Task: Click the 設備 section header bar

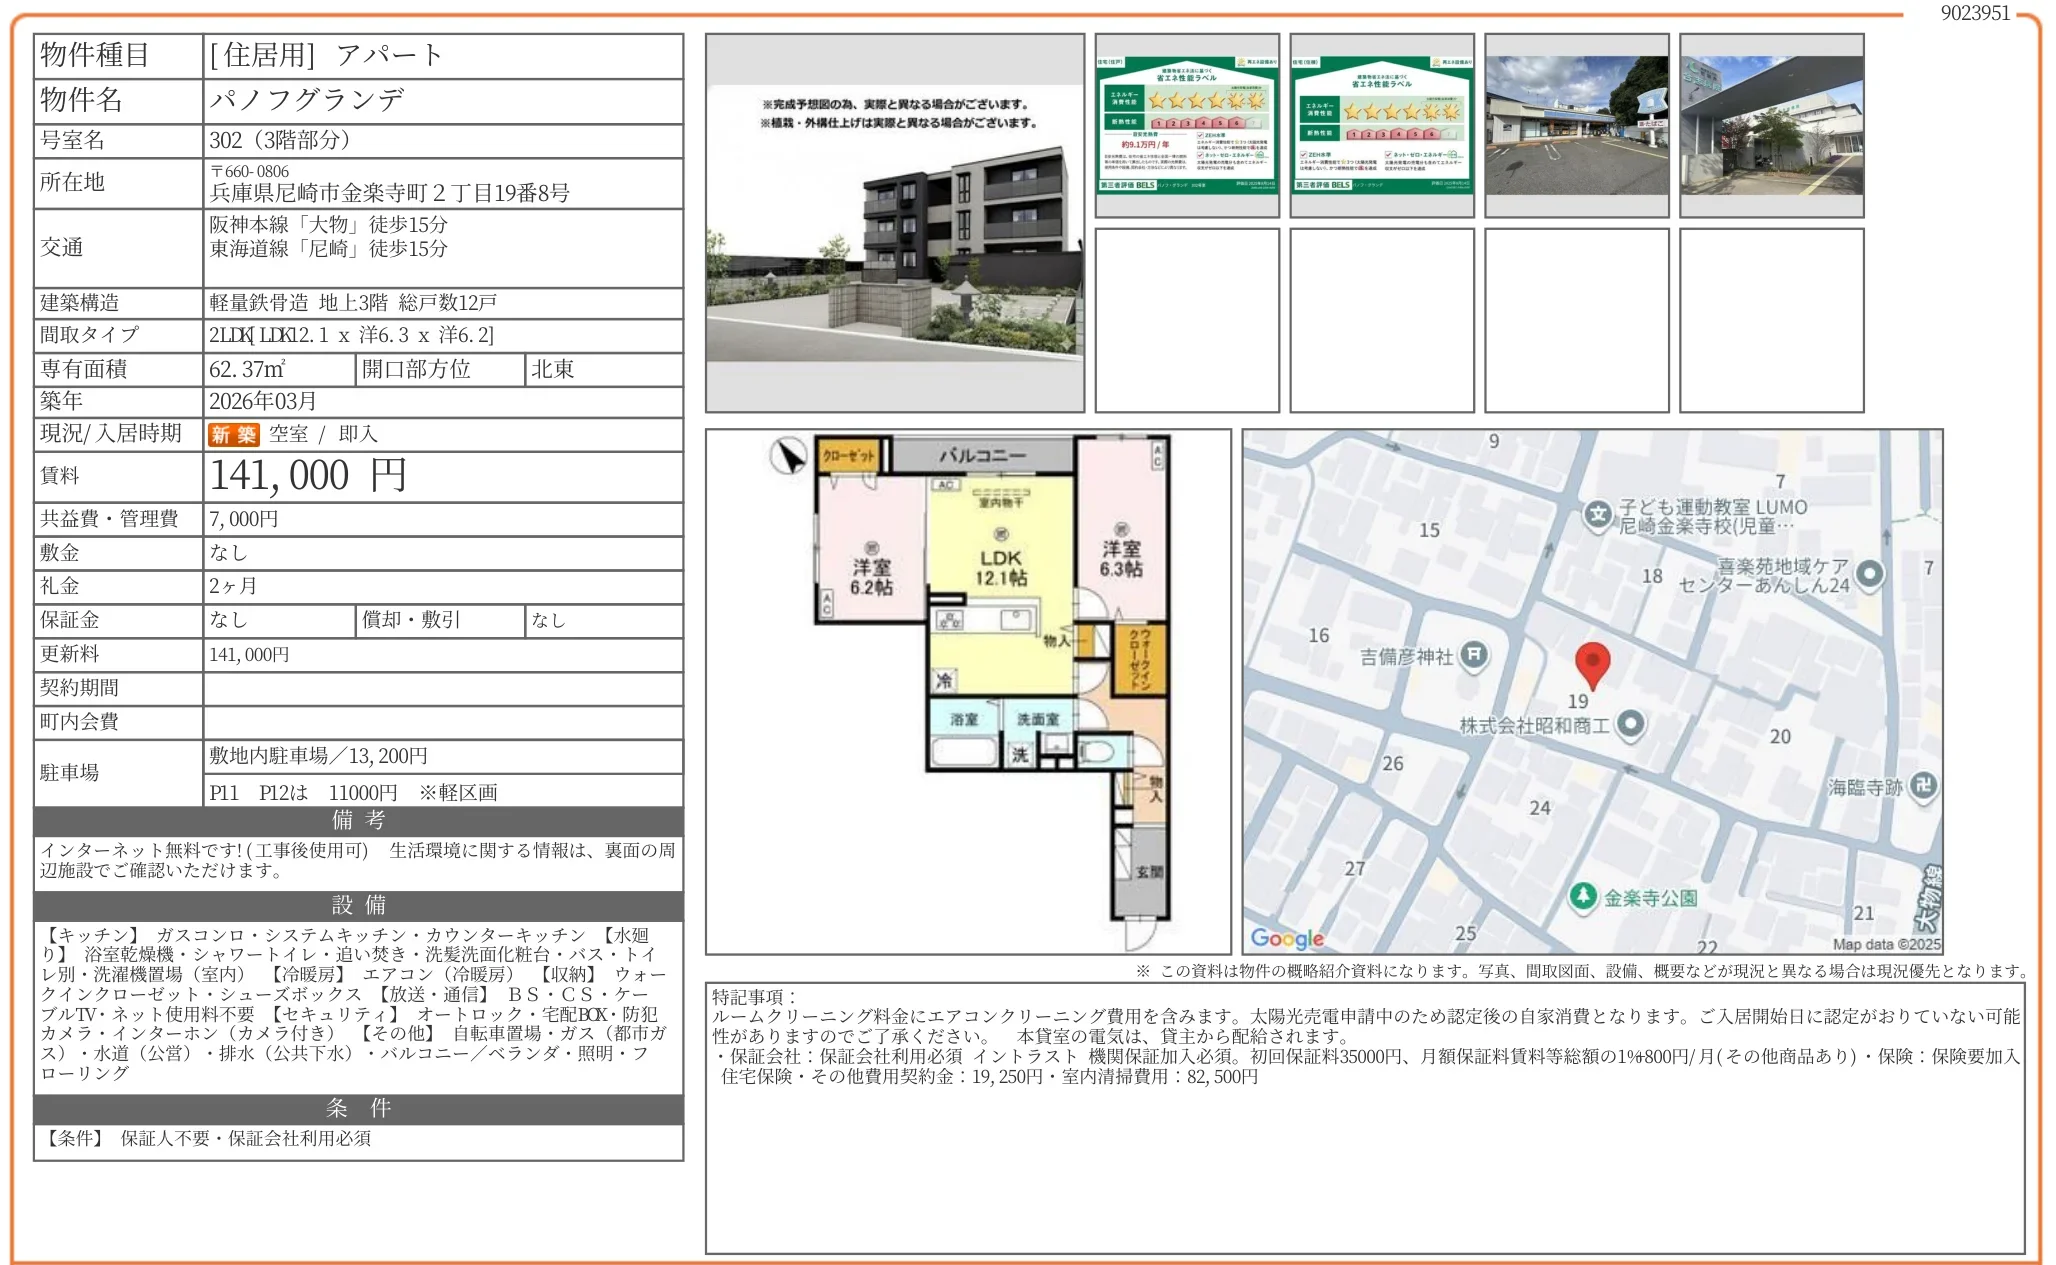Action: coord(358,905)
